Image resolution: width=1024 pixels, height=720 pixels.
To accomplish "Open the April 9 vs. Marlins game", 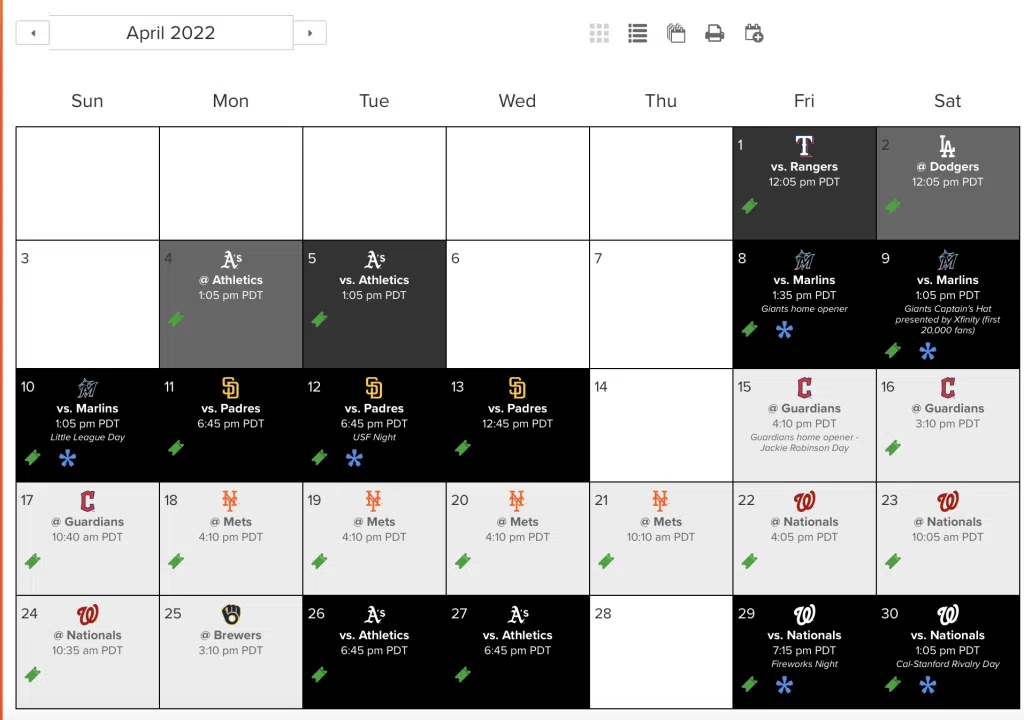I will pos(947,281).
